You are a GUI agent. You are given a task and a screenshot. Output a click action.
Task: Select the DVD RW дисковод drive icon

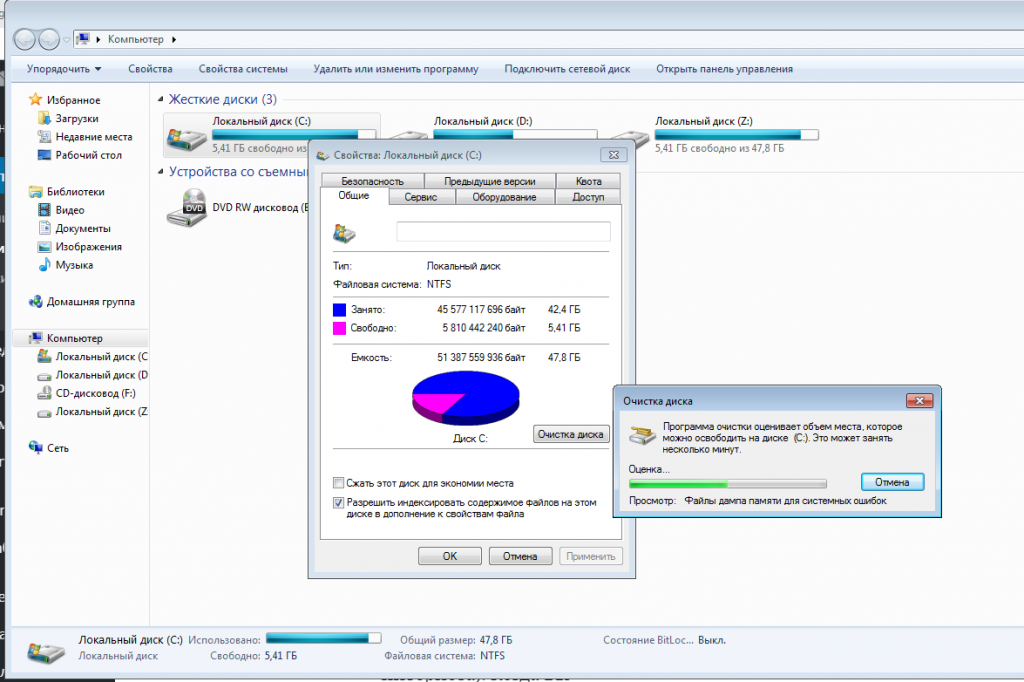tap(187, 208)
